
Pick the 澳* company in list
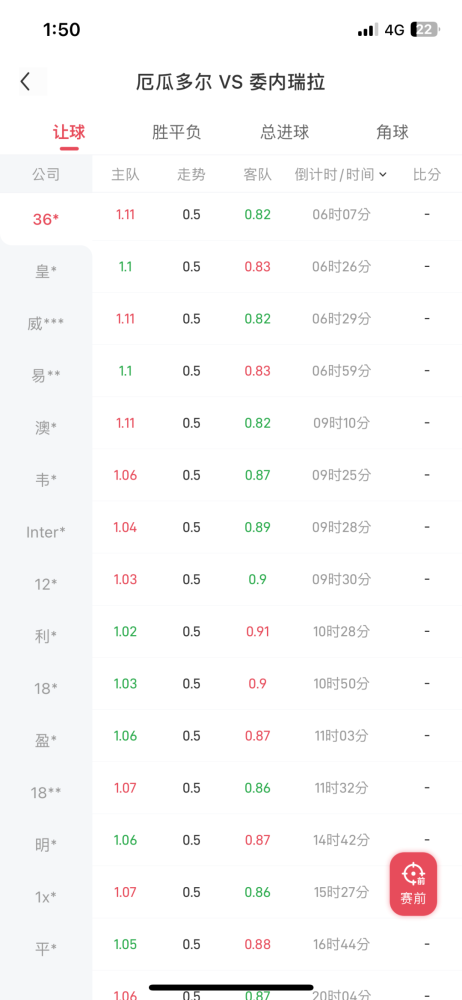coord(46,427)
